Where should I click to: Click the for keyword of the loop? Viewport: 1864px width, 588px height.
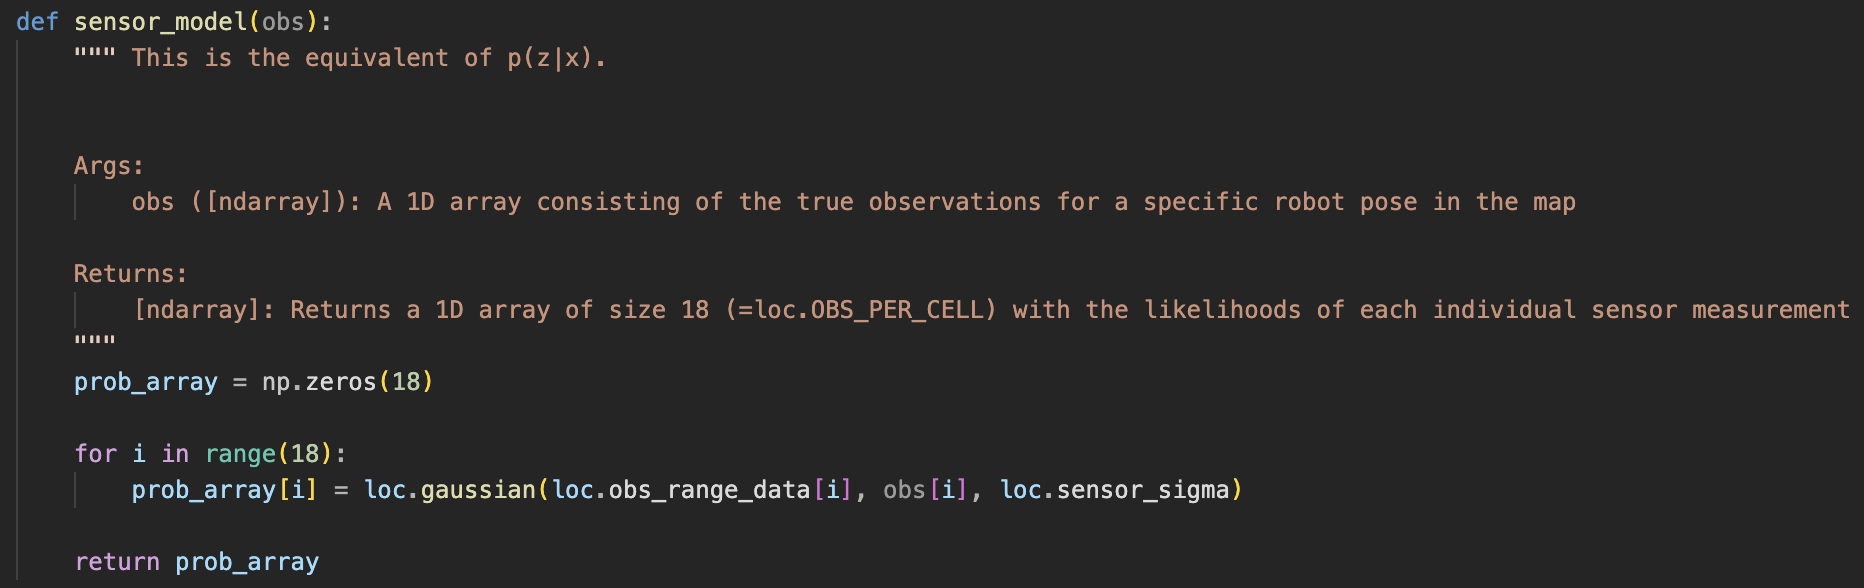point(95,454)
